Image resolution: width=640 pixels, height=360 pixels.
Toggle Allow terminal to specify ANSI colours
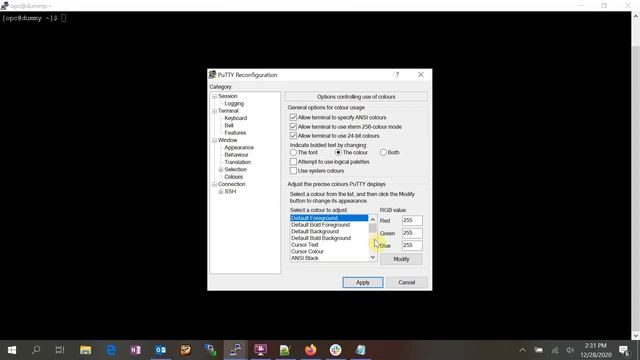(293, 117)
